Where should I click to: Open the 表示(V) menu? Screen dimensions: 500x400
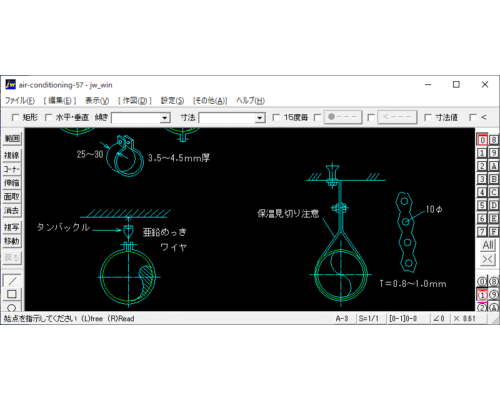(x=97, y=100)
